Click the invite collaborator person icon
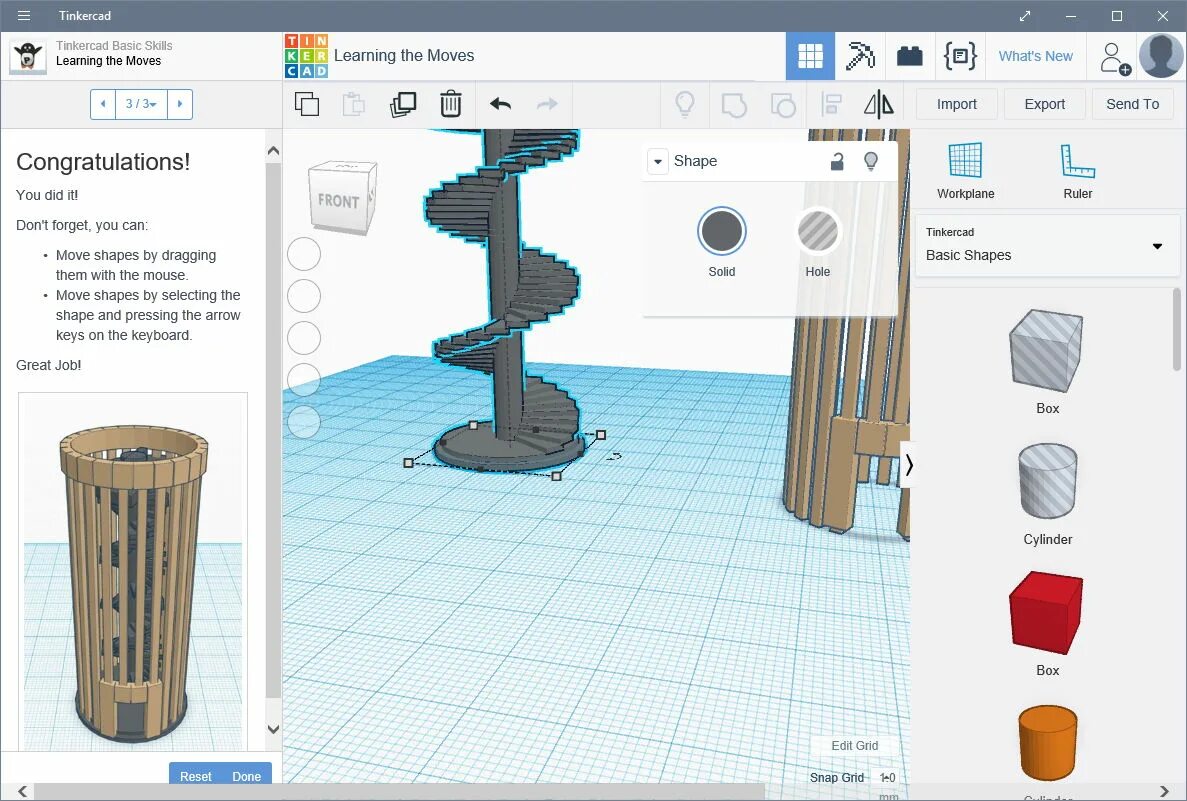The height and width of the screenshot is (801, 1187). pyautogui.click(x=1114, y=58)
